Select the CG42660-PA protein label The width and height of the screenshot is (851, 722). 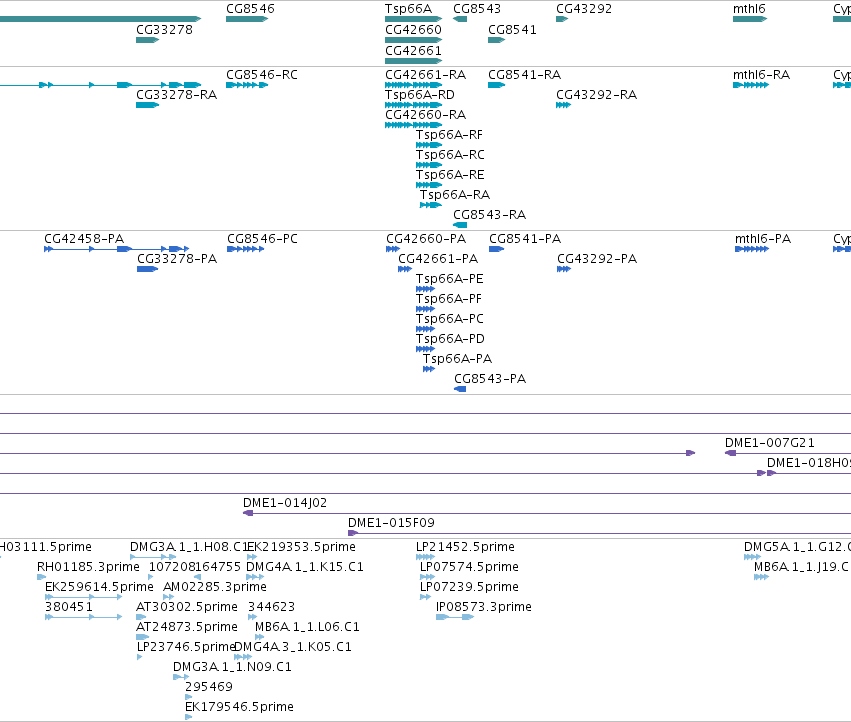tap(426, 239)
